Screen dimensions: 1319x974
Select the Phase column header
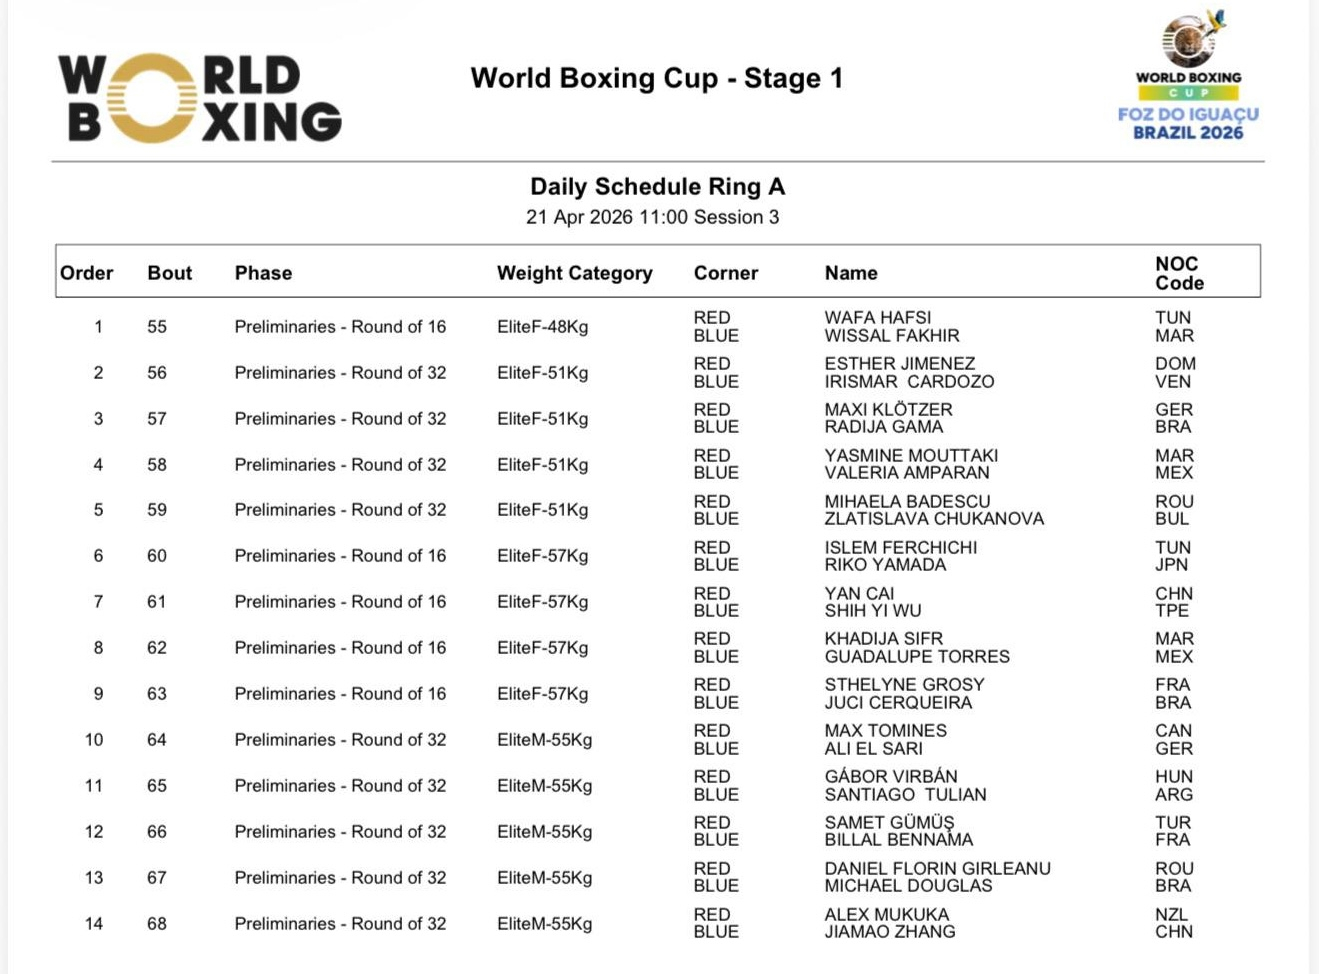(263, 273)
